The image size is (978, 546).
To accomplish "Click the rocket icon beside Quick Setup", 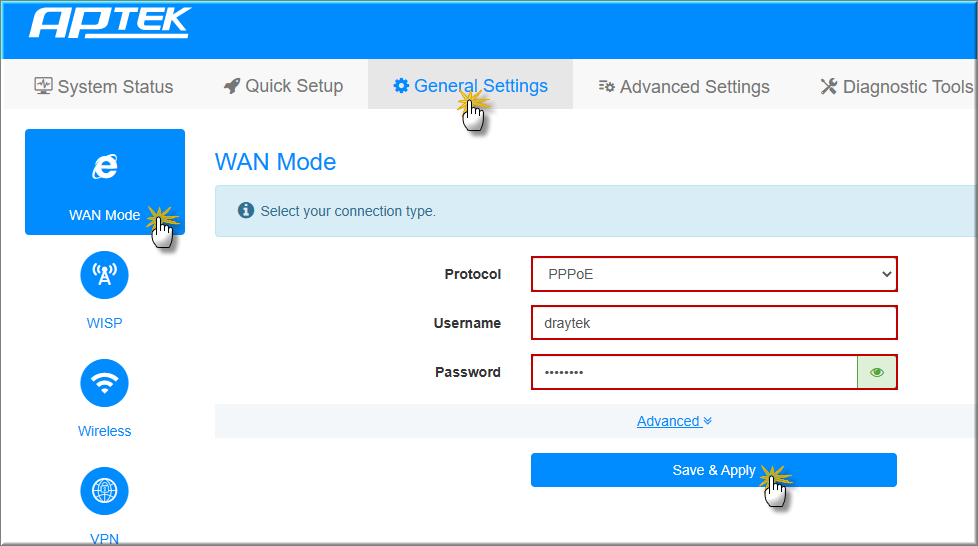I will click(232, 86).
